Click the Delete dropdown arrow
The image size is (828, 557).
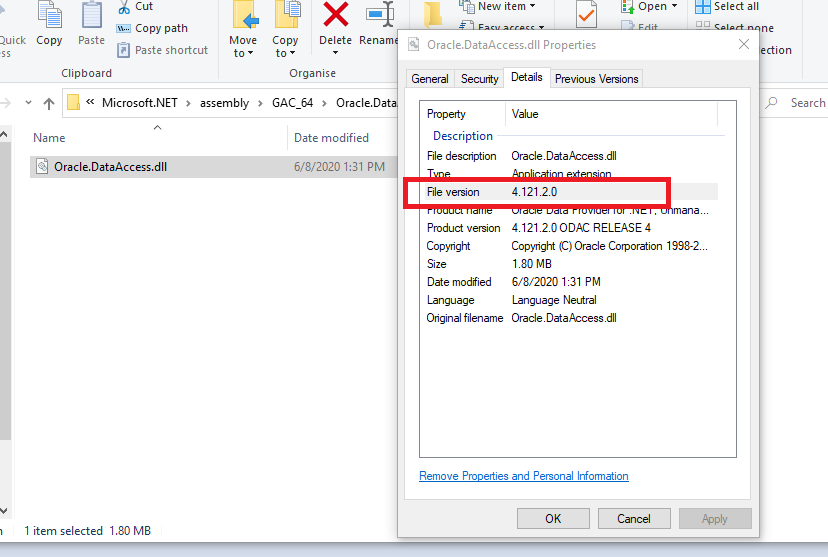click(335, 53)
